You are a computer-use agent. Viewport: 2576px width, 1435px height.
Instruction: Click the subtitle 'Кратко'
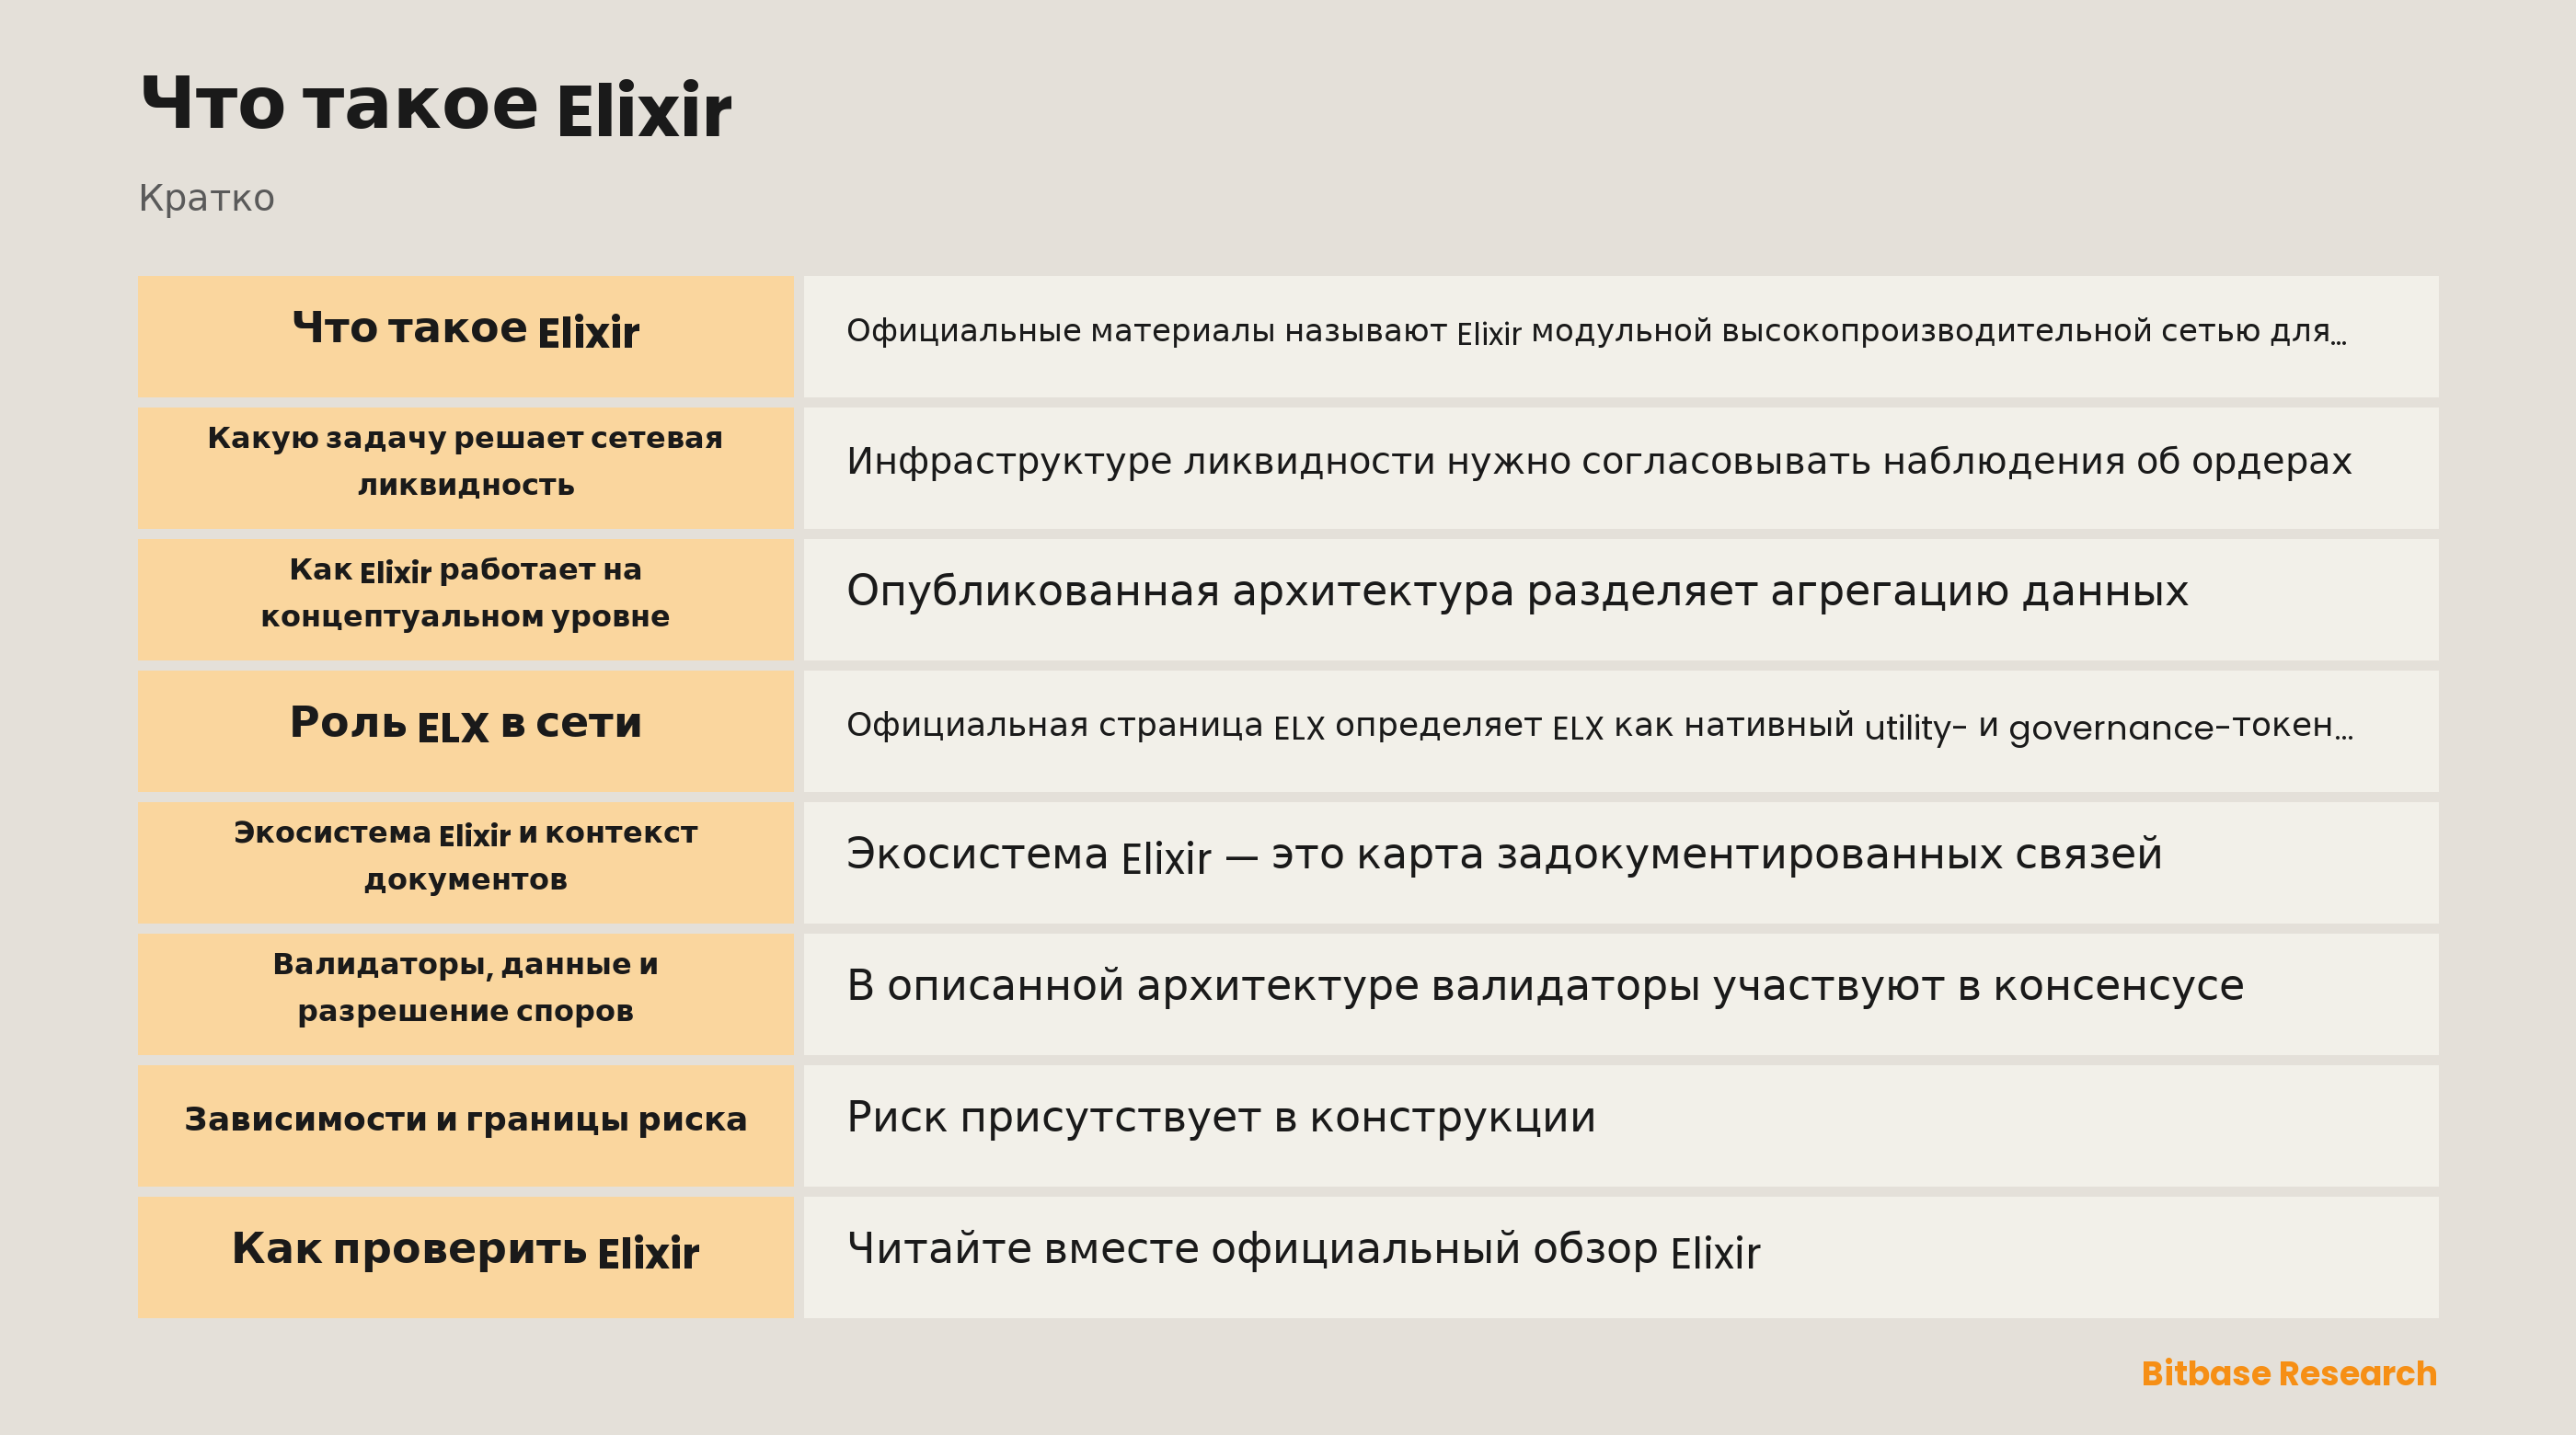[206, 198]
